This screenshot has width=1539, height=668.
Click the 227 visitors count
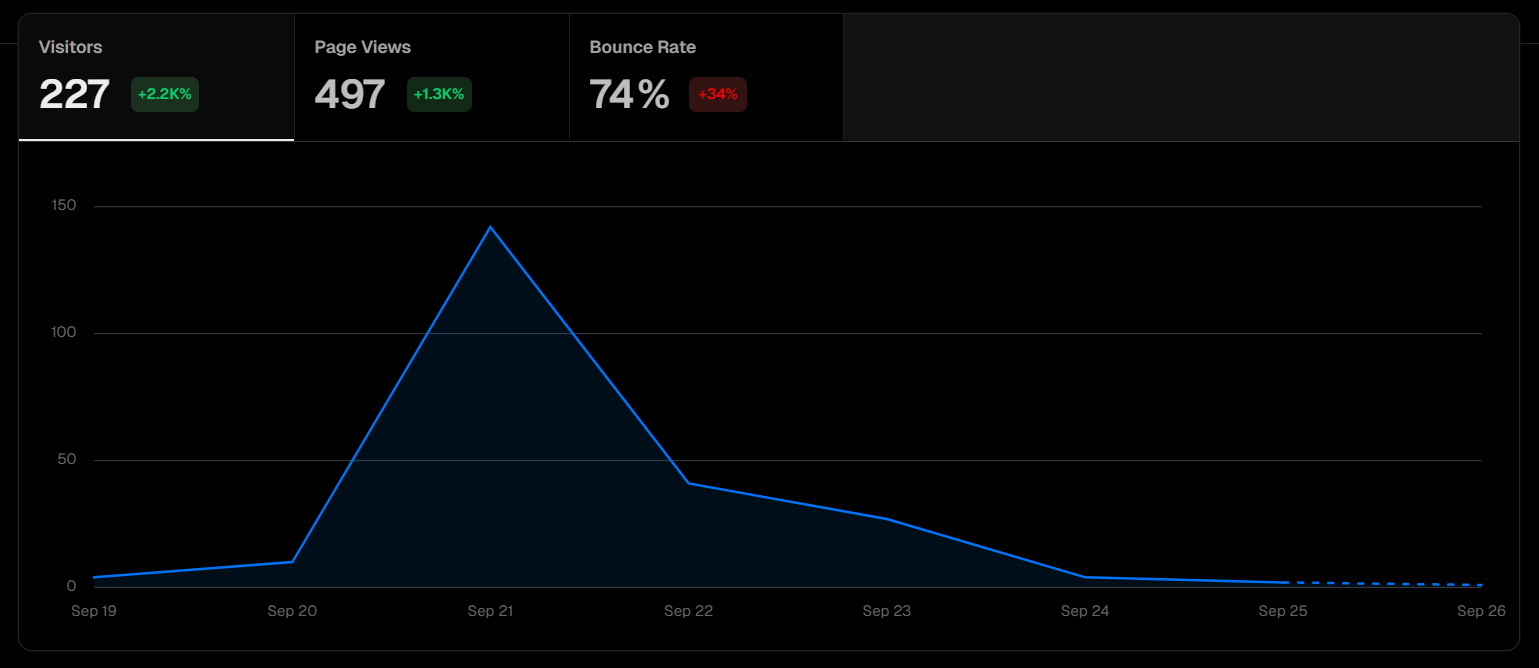click(74, 94)
